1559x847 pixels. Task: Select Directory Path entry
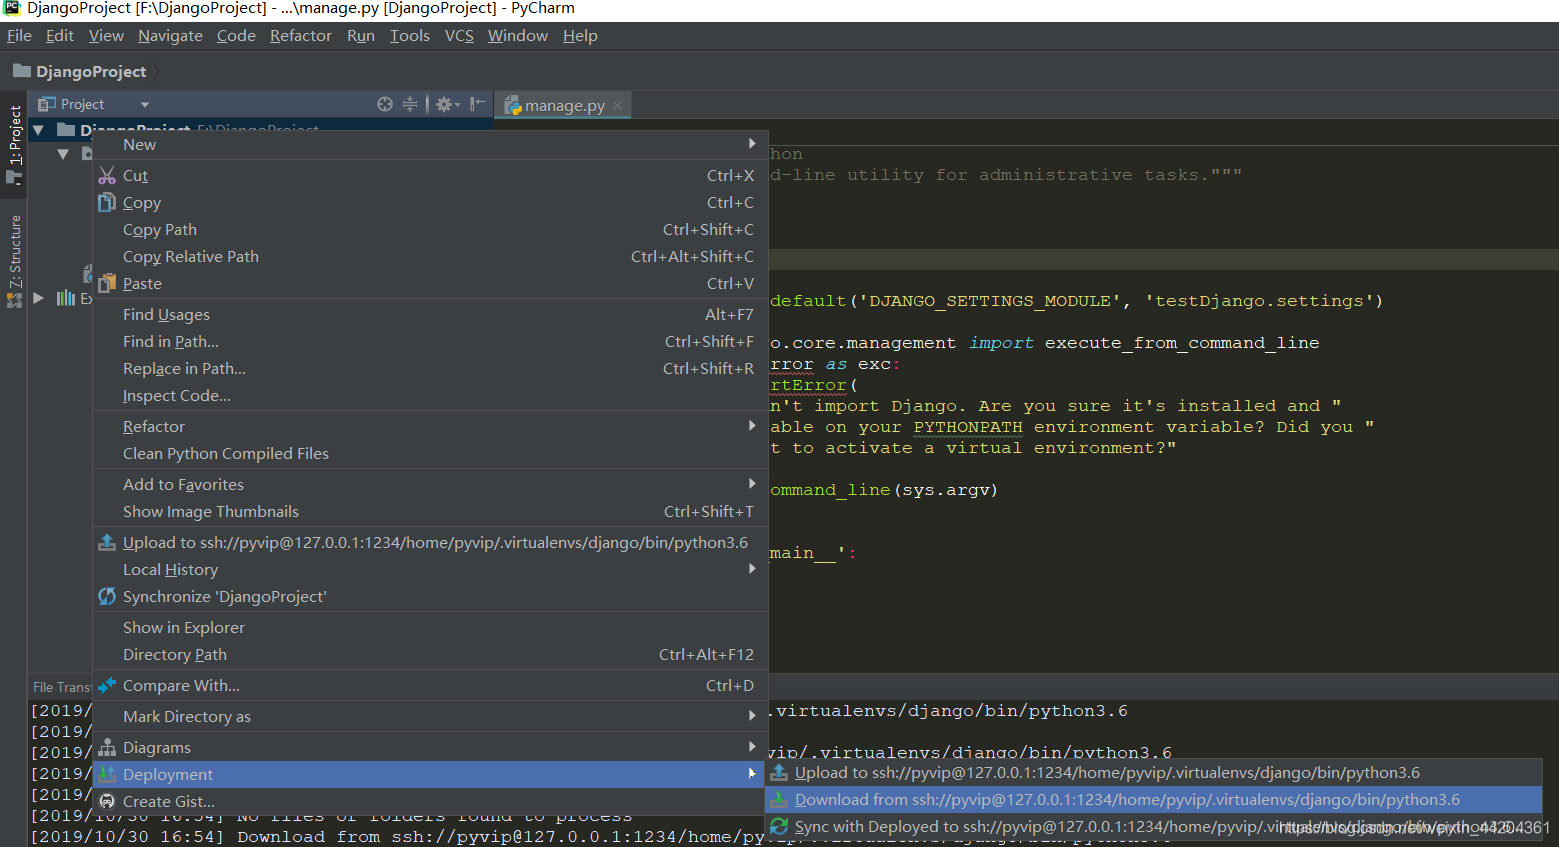(430, 655)
